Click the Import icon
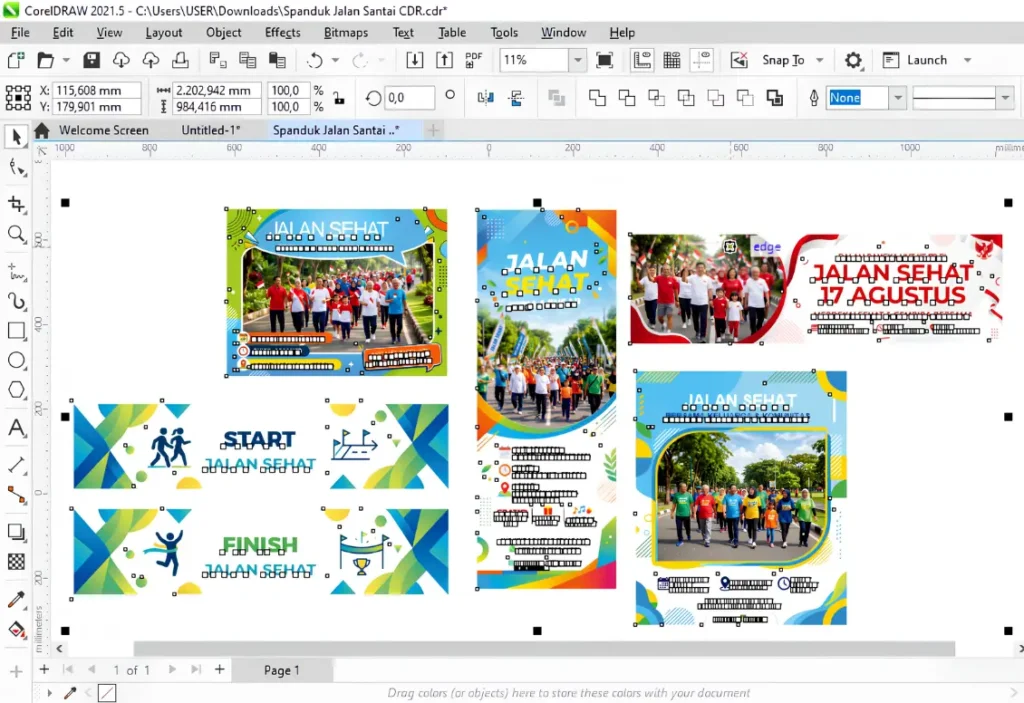This screenshot has width=1024, height=703. (x=415, y=60)
